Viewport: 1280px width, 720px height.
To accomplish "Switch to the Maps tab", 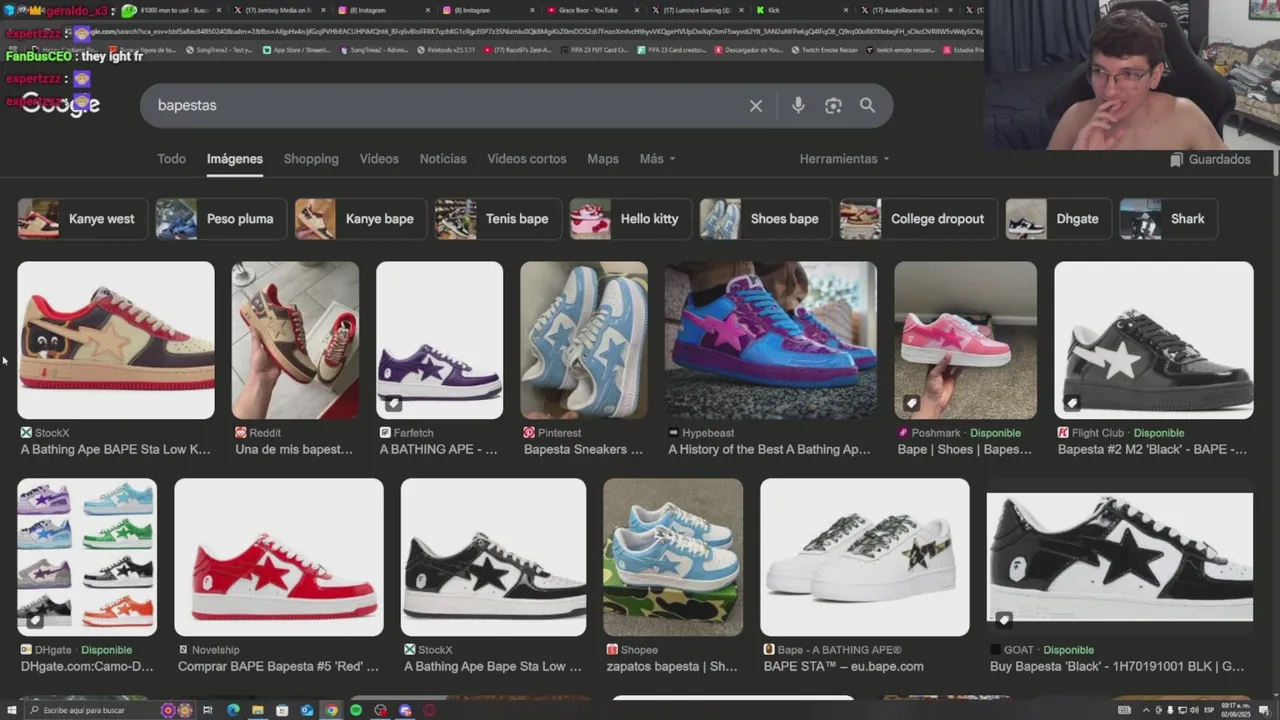I will [x=603, y=159].
